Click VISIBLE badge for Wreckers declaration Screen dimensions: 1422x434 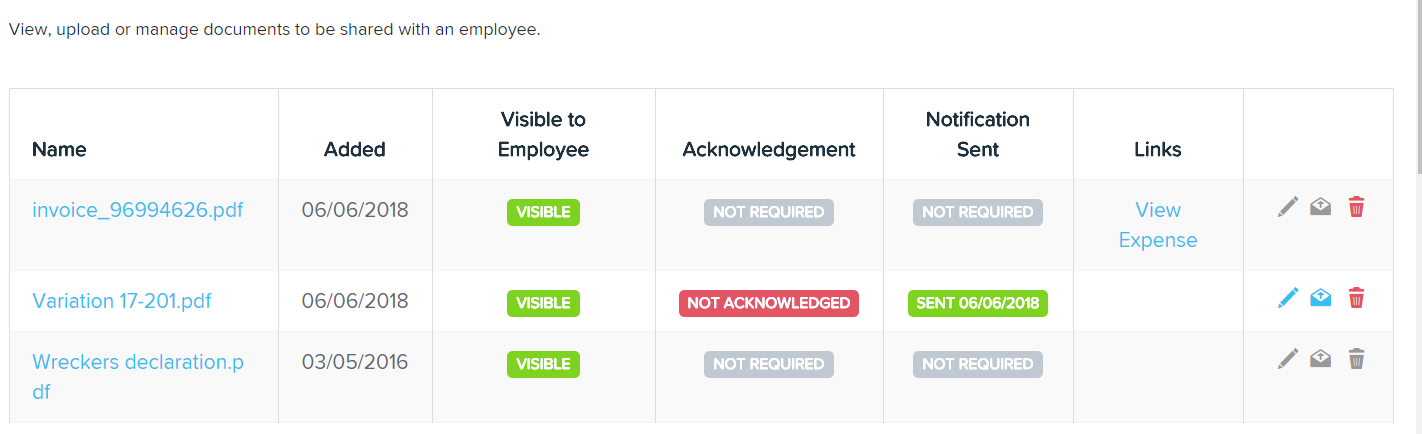click(x=543, y=364)
